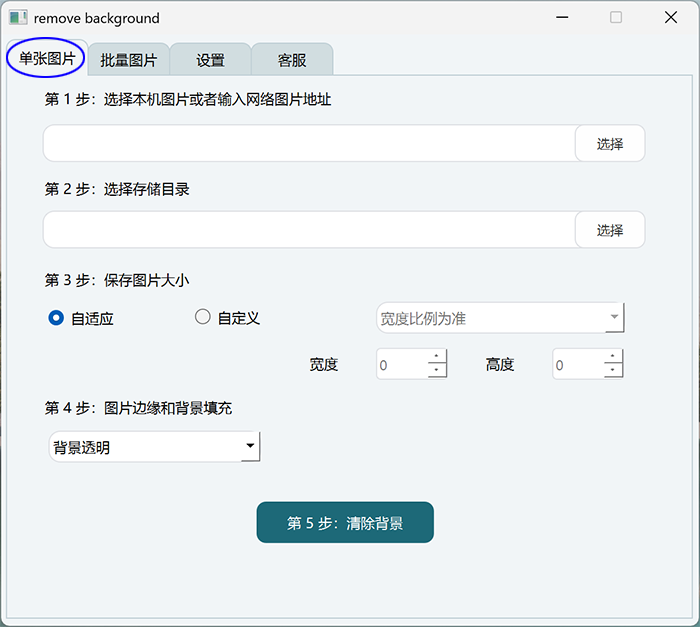The image size is (700, 627).
Task: Select the 自定义 radio button
Action: [x=203, y=317]
